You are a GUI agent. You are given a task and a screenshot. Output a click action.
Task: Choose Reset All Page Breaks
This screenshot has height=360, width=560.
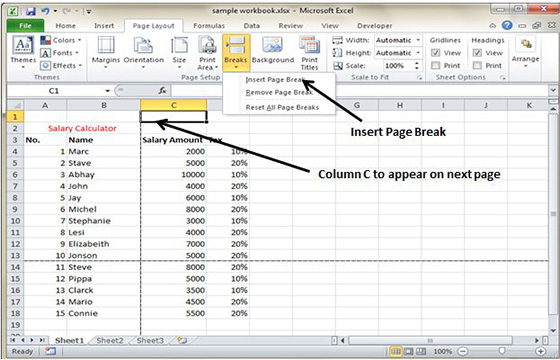279,107
